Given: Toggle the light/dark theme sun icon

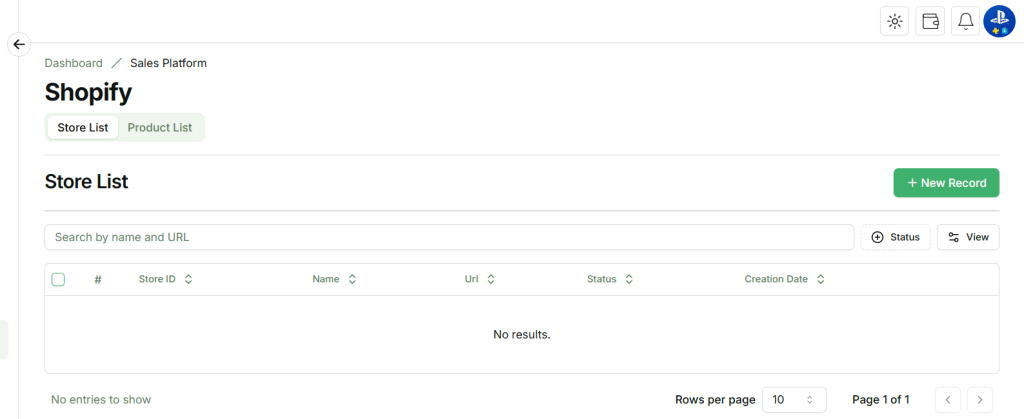Looking at the screenshot, I should click(894, 21).
